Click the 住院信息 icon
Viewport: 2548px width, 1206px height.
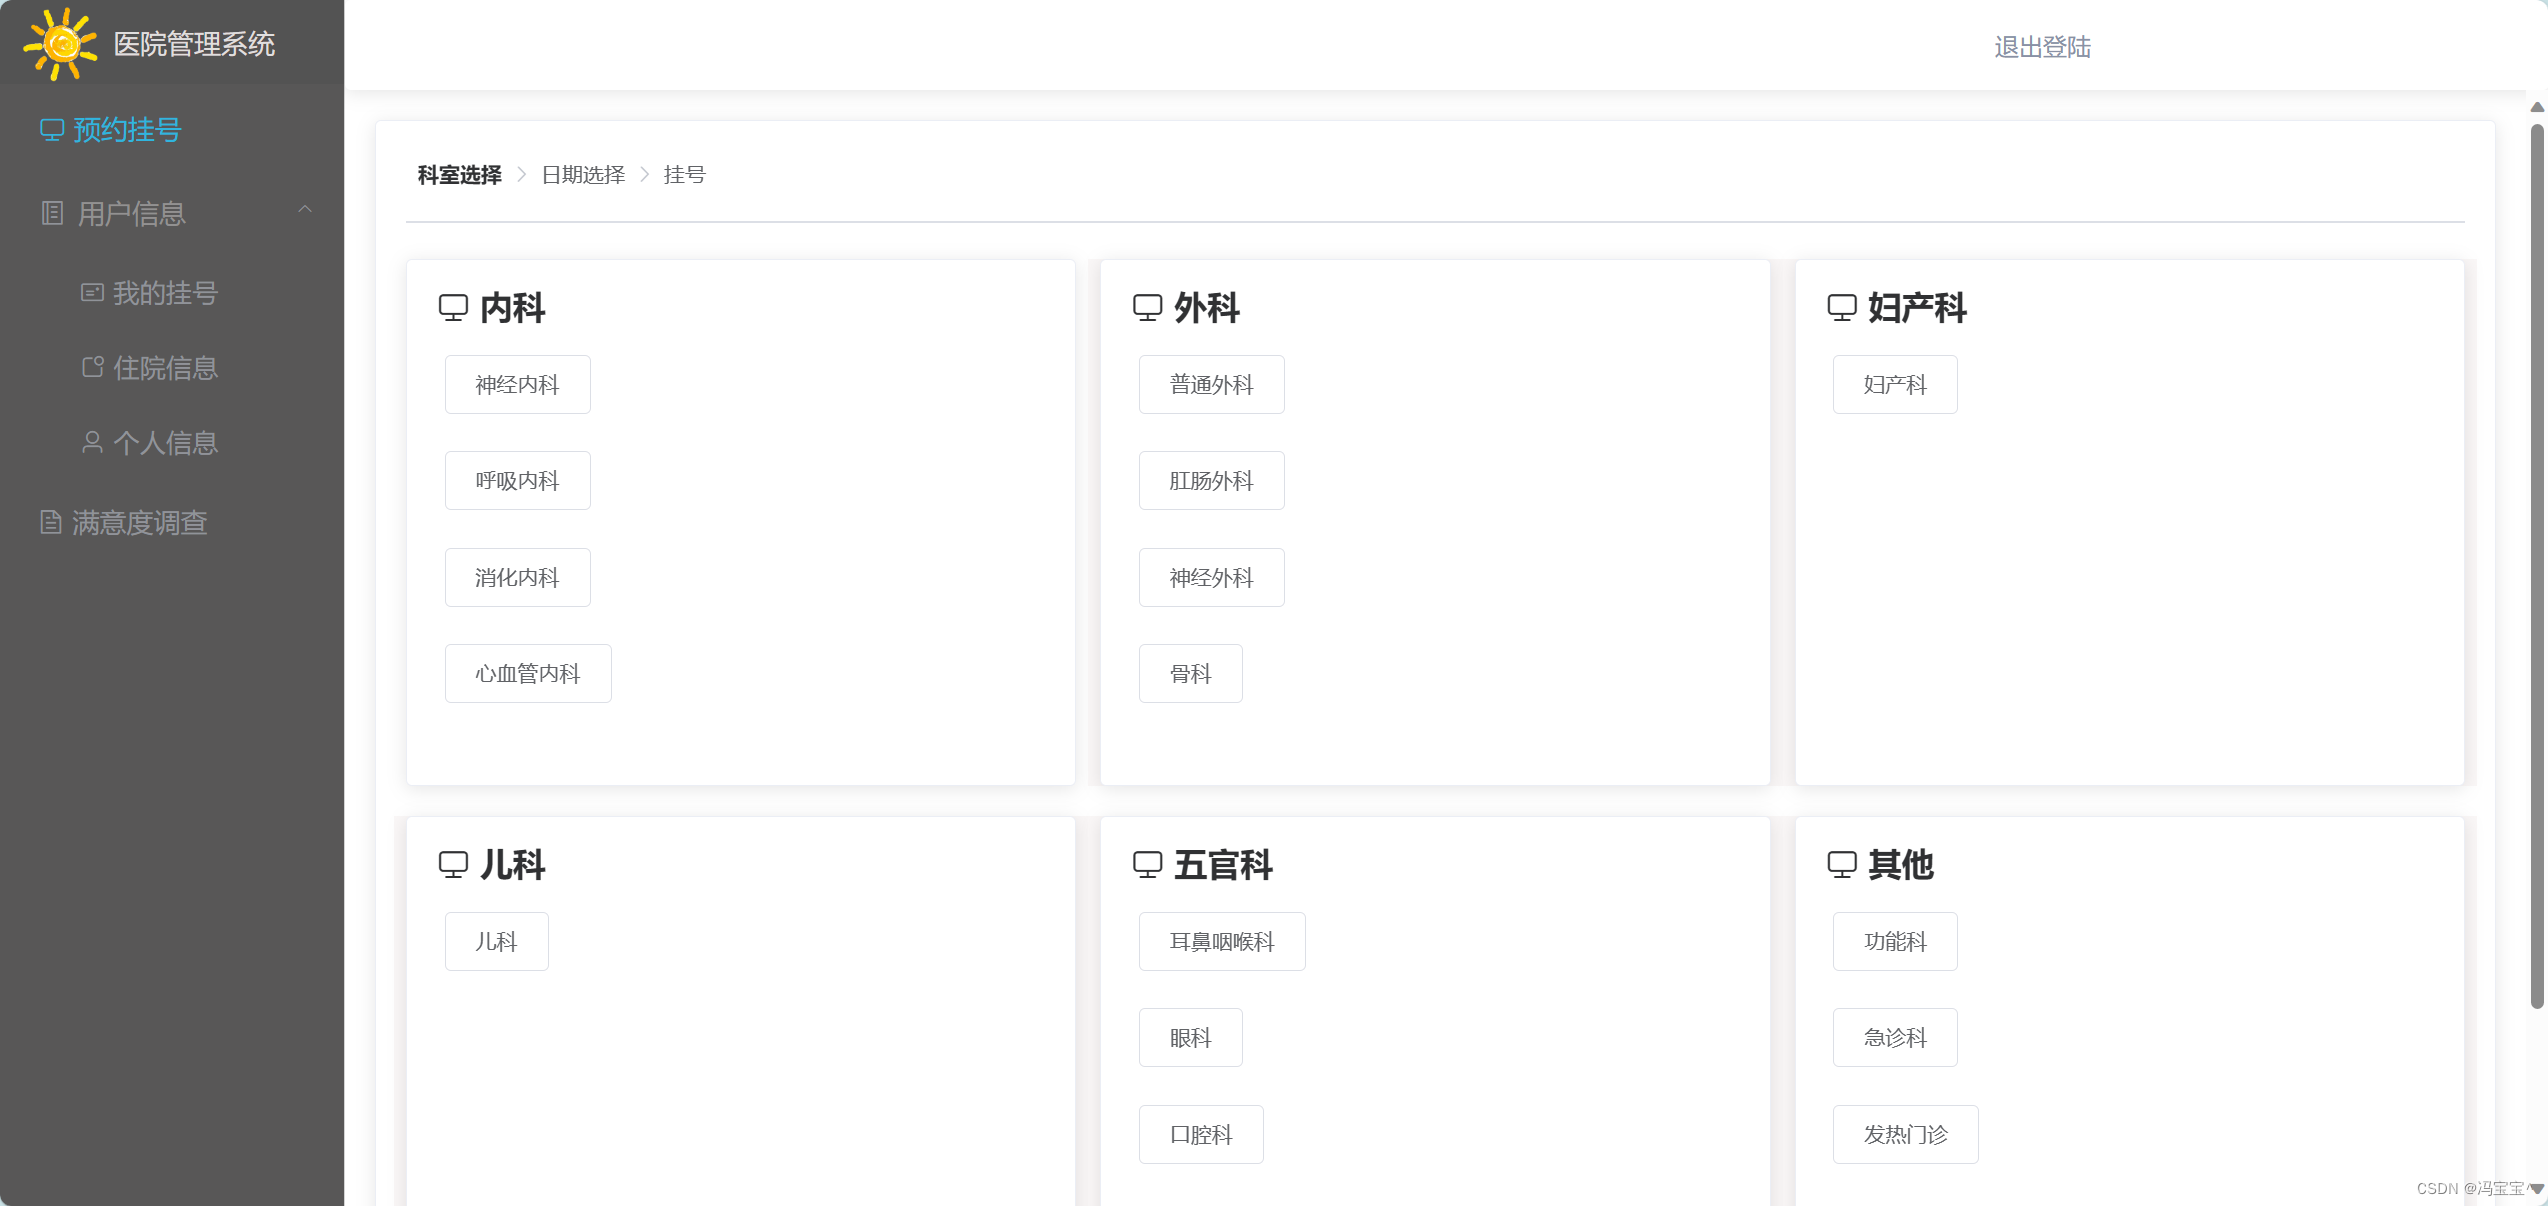92,367
